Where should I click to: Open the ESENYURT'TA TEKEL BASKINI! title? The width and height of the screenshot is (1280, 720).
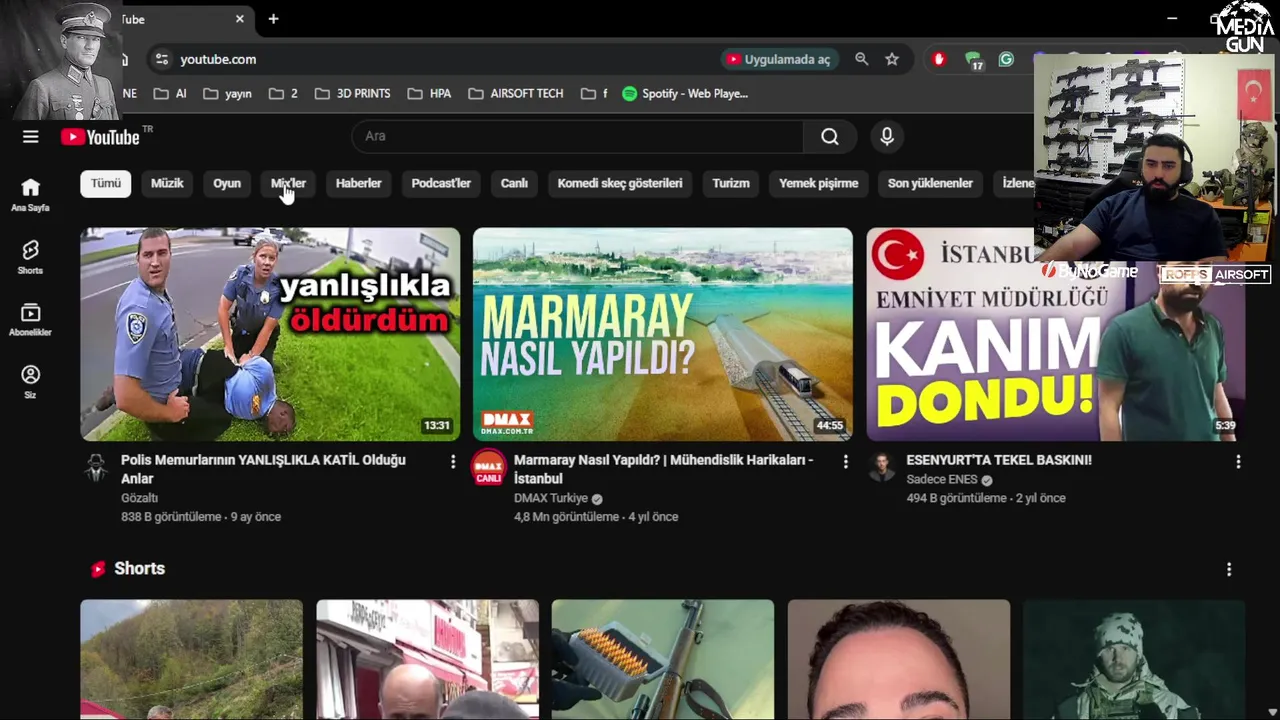[999, 460]
